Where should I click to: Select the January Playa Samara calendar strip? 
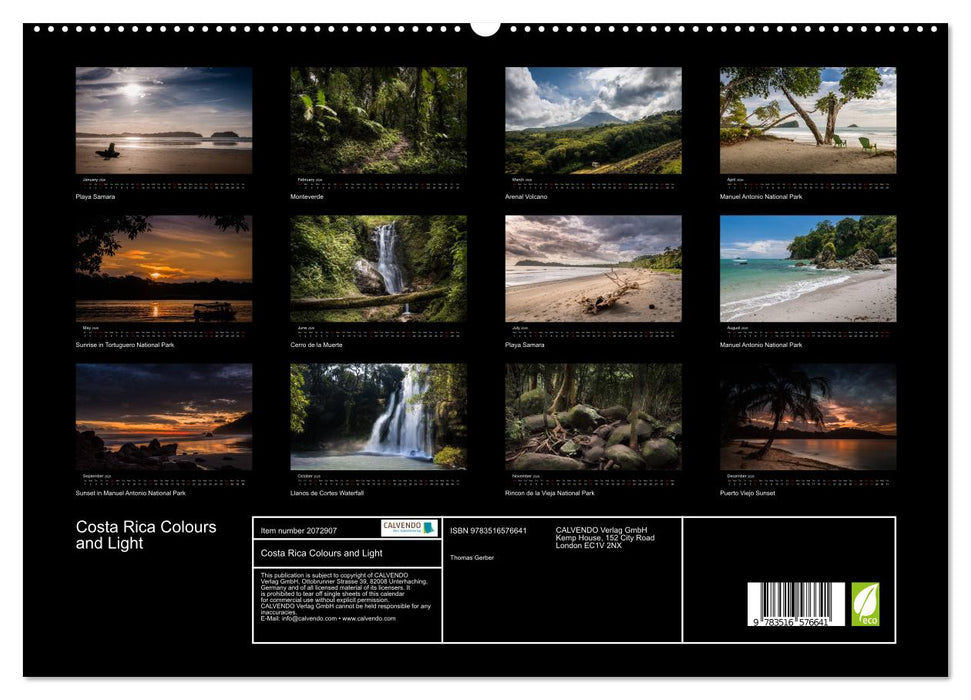[x=163, y=182]
